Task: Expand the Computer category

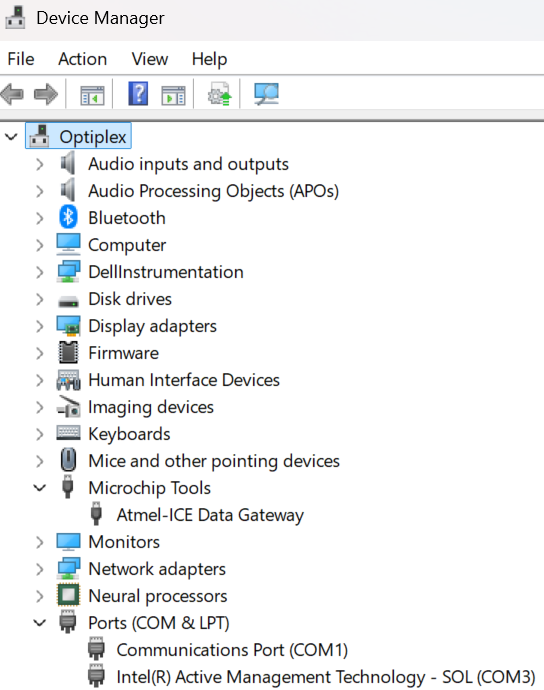Action: coord(40,245)
